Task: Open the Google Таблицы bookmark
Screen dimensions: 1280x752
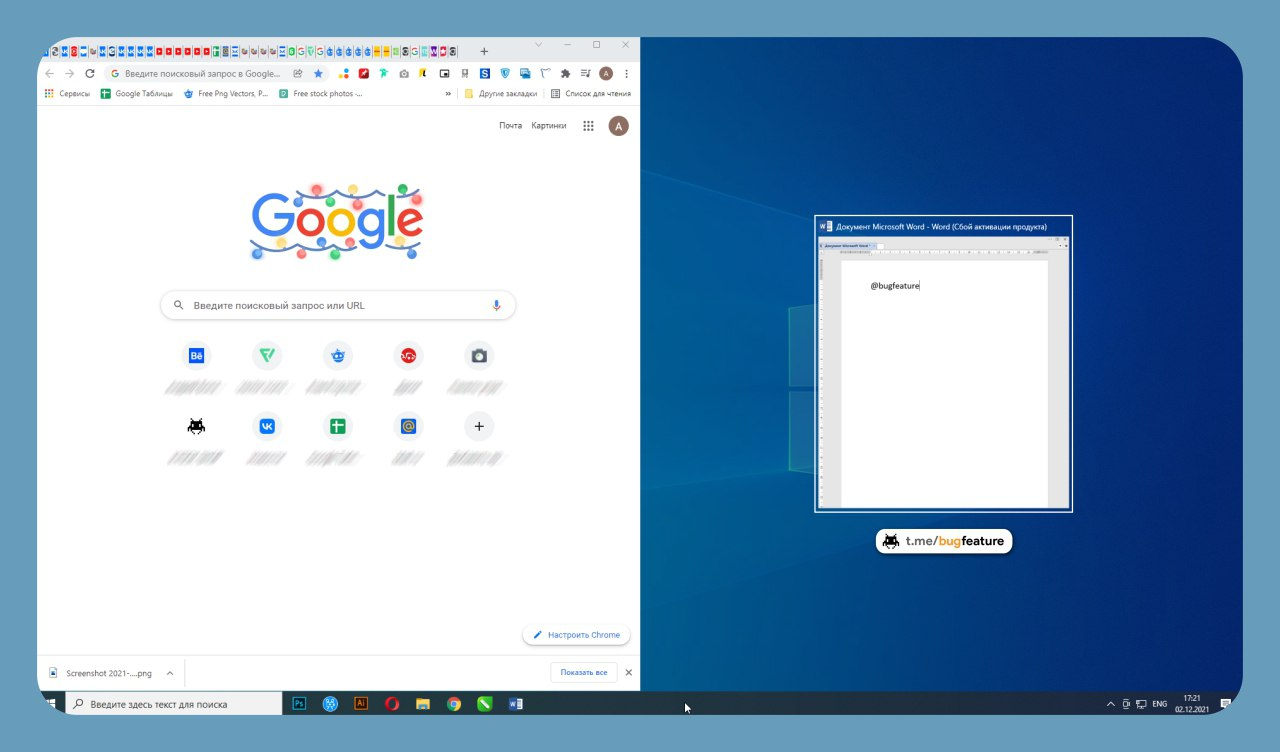Action: (137, 94)
